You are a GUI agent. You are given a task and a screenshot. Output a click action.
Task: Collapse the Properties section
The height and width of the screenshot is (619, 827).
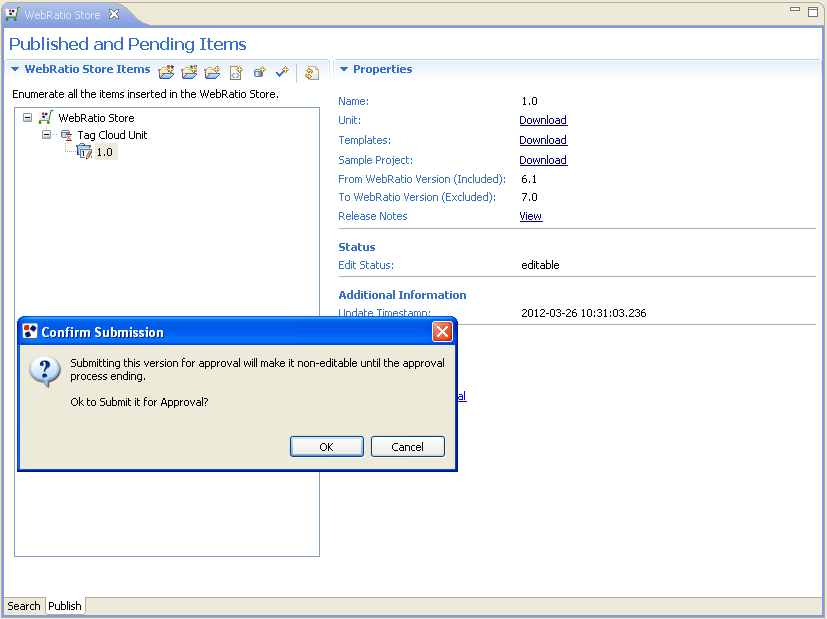(344, 69)
